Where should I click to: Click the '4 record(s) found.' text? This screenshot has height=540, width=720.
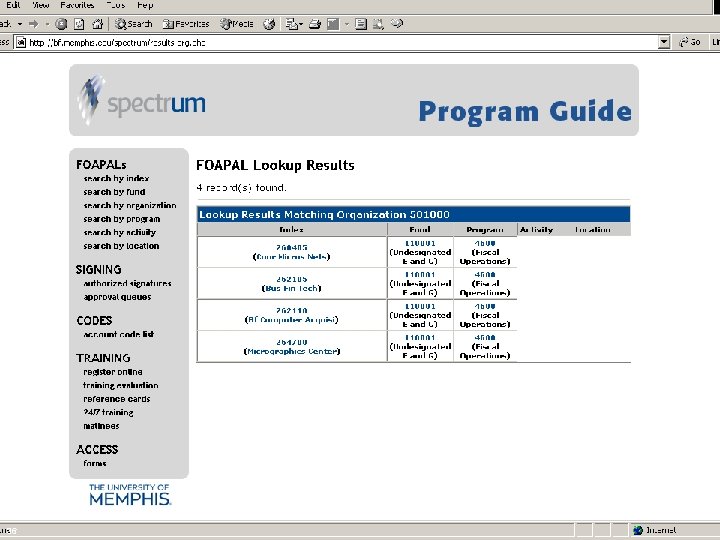tap(242, 188)
